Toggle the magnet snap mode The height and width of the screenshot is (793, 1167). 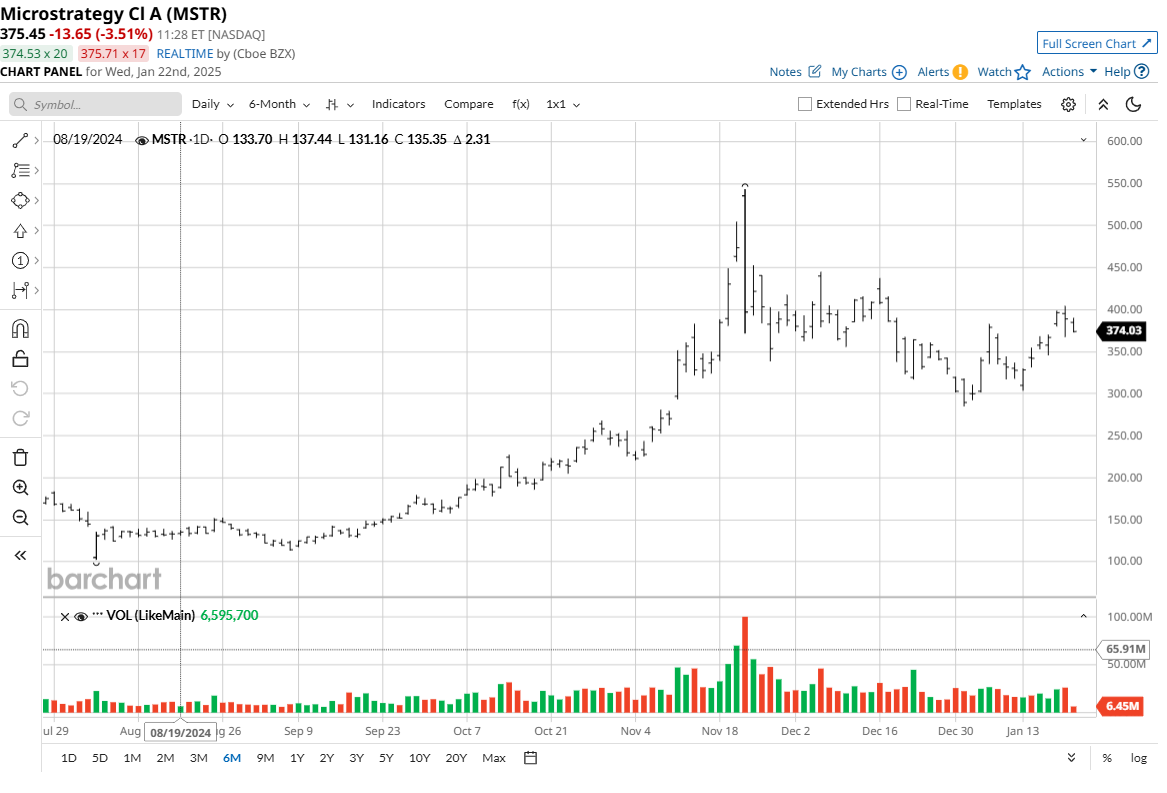pyautogui.click(x=20, y=328)
